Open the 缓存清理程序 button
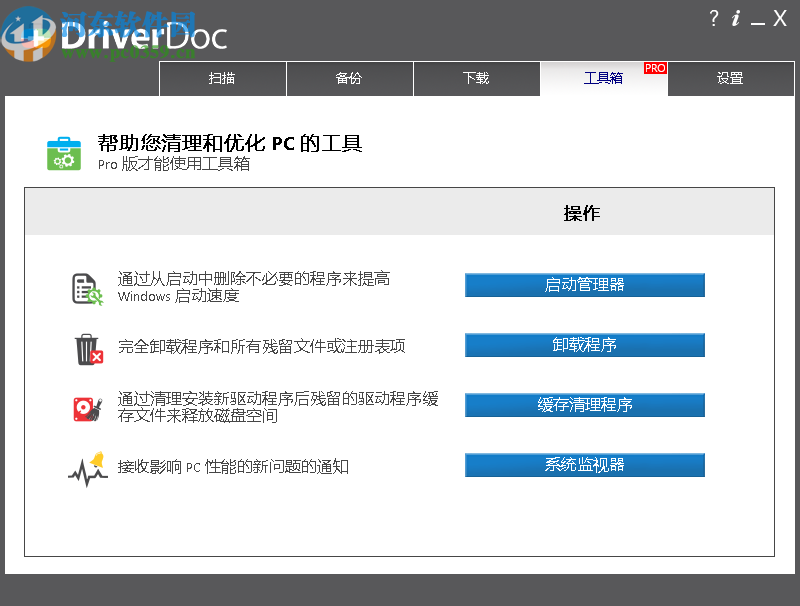This screenshot has height=606, width=800. click(x=584, y=405)
